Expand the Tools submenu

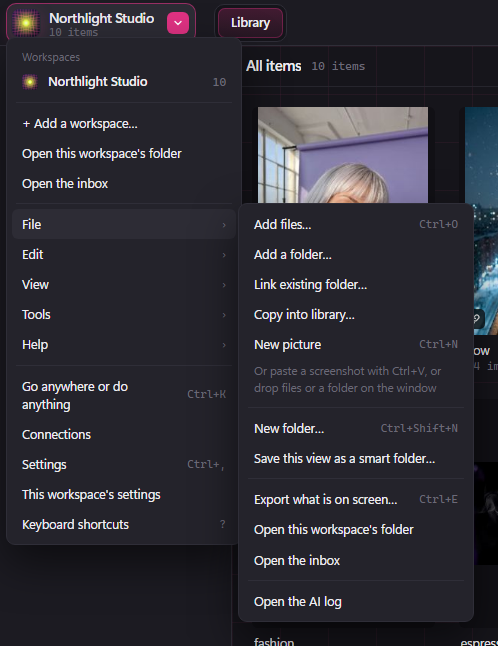point(124,315)
